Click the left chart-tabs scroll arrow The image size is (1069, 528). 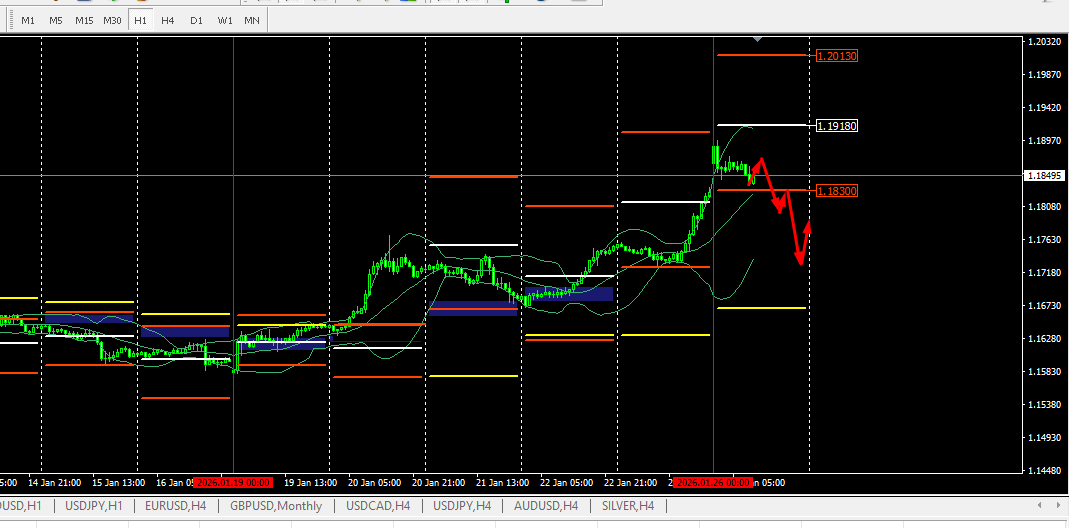[x=1039, y=505]
